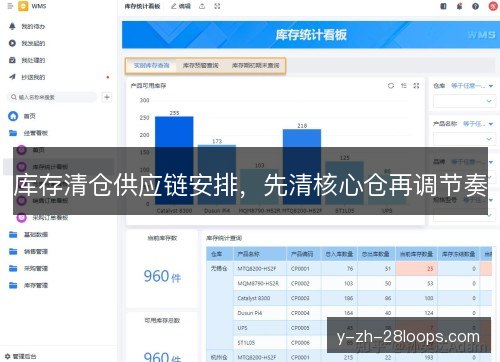Open 抄送我的 with the paper-plane icon
This screenshot has height=362, width=500.
click(x=28, y=77)
